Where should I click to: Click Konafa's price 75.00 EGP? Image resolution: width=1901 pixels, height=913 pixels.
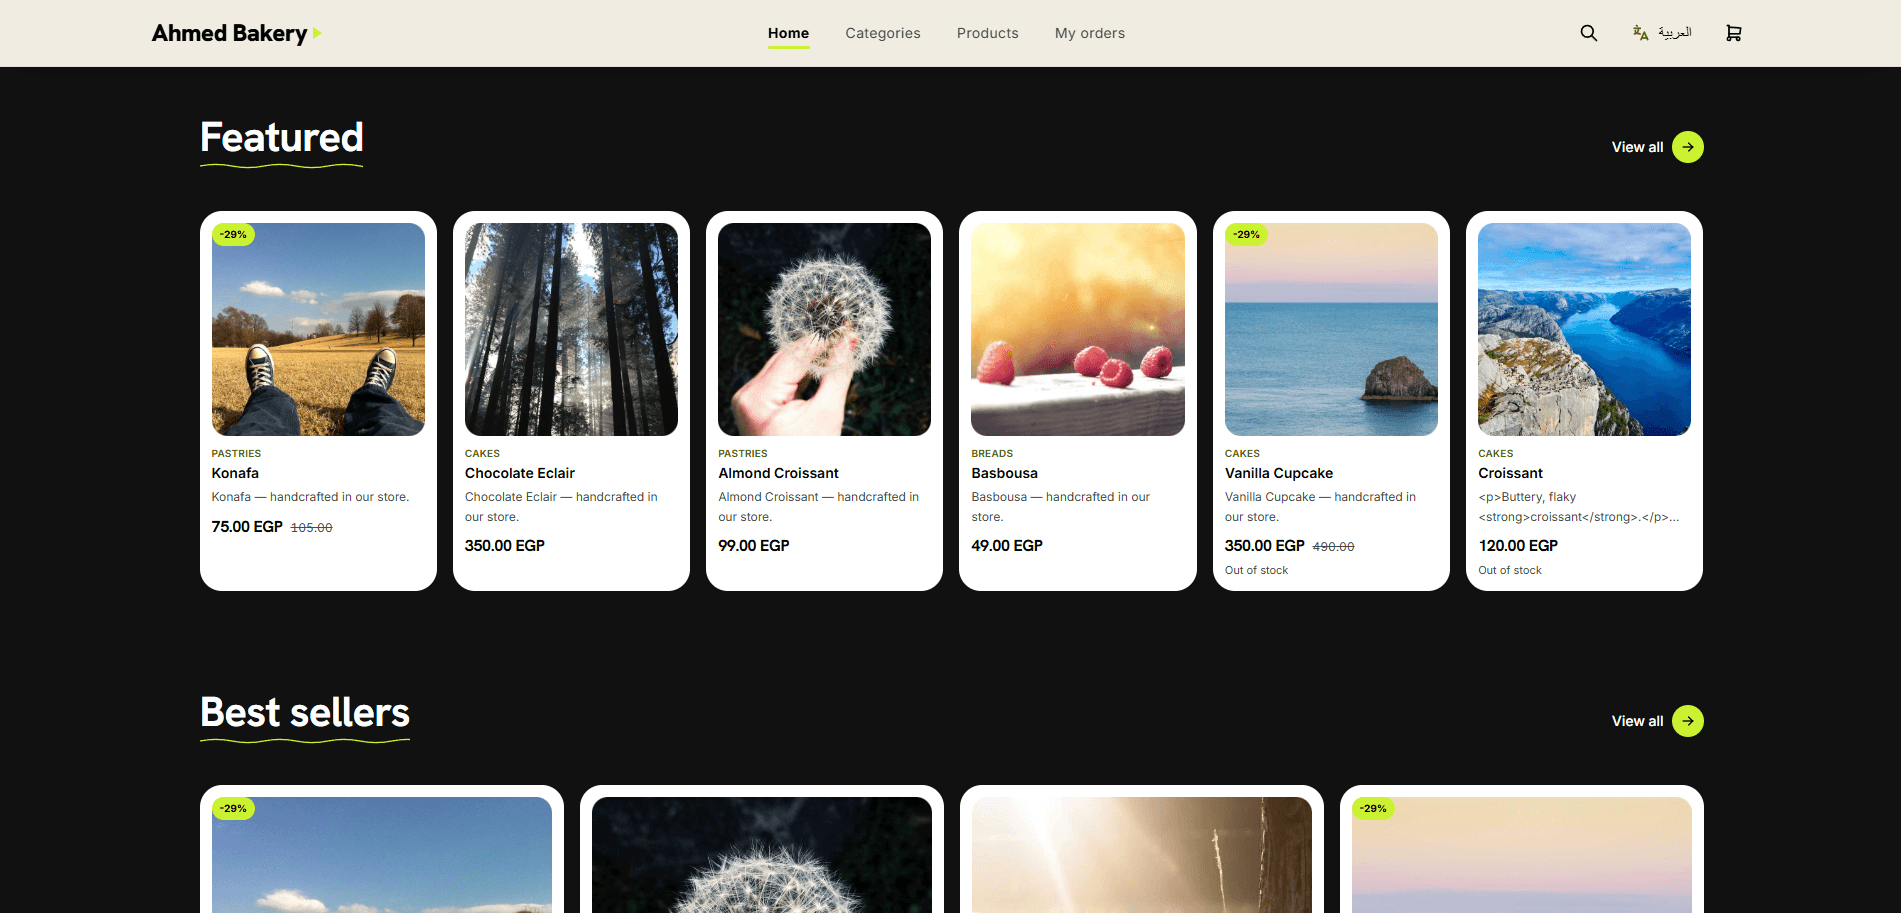click(247, 527)
